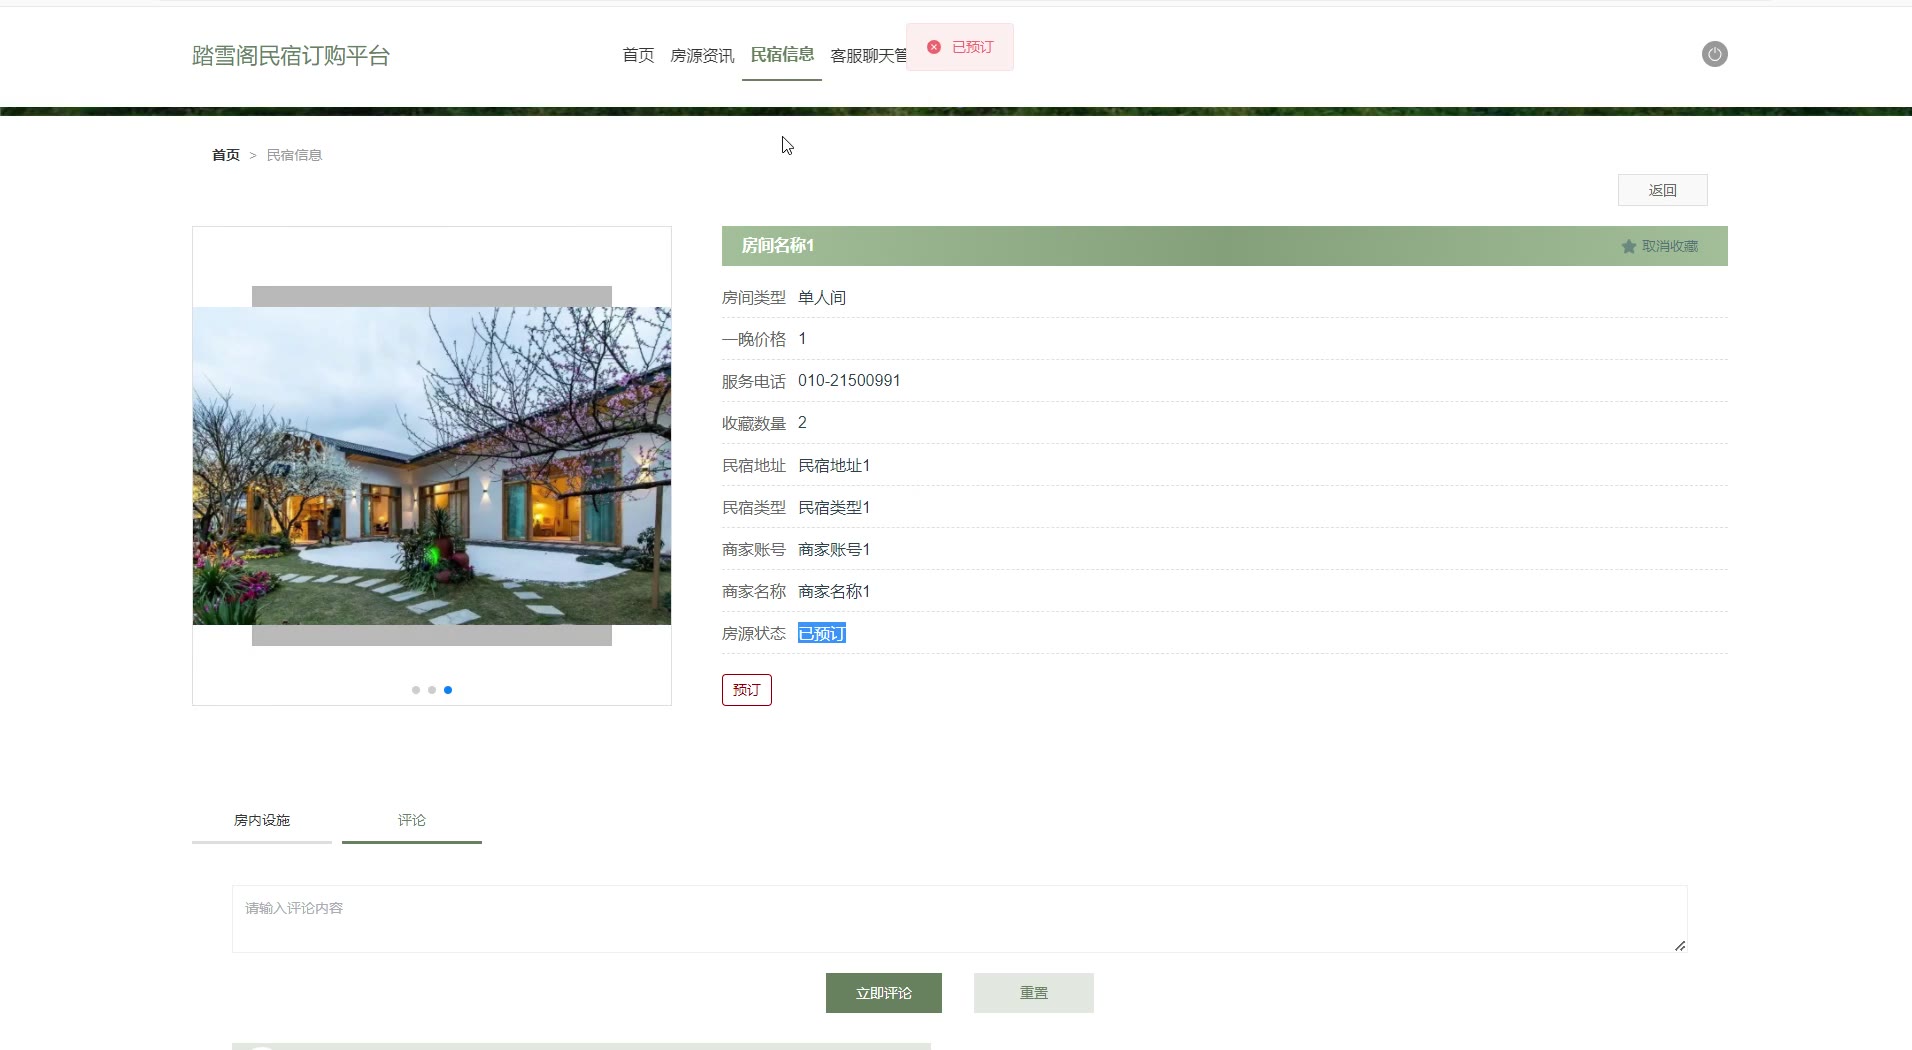Click the 收藏数量 label
Image resolution: width=1912 pixels, height=1050 pixels.
click(x=754, y=424)
